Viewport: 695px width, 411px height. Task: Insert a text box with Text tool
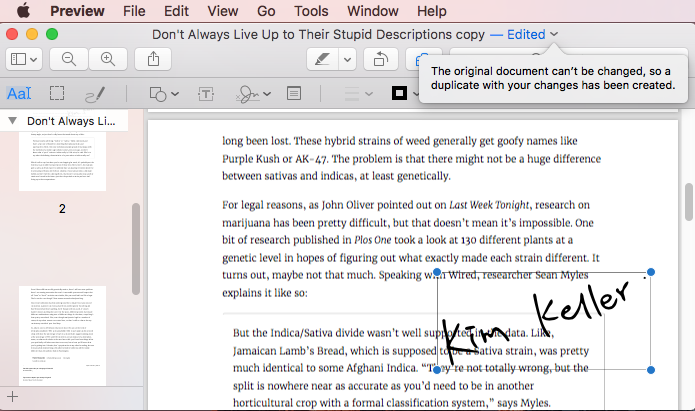[206, 94]
